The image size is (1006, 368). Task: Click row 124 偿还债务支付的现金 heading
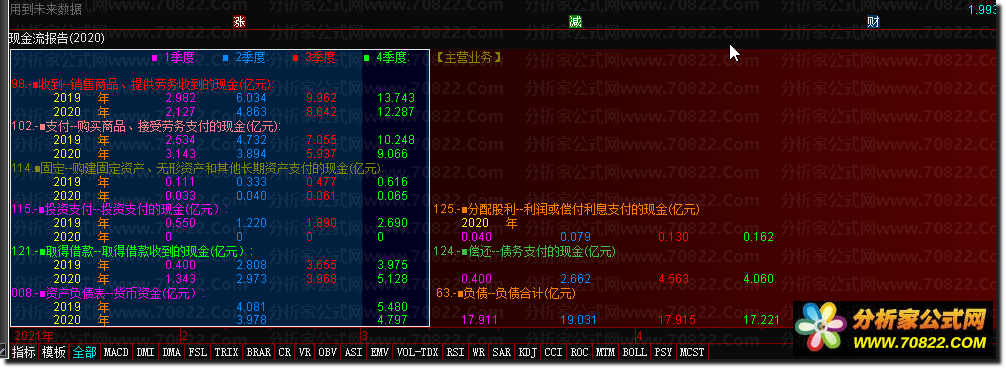(525, 252)
